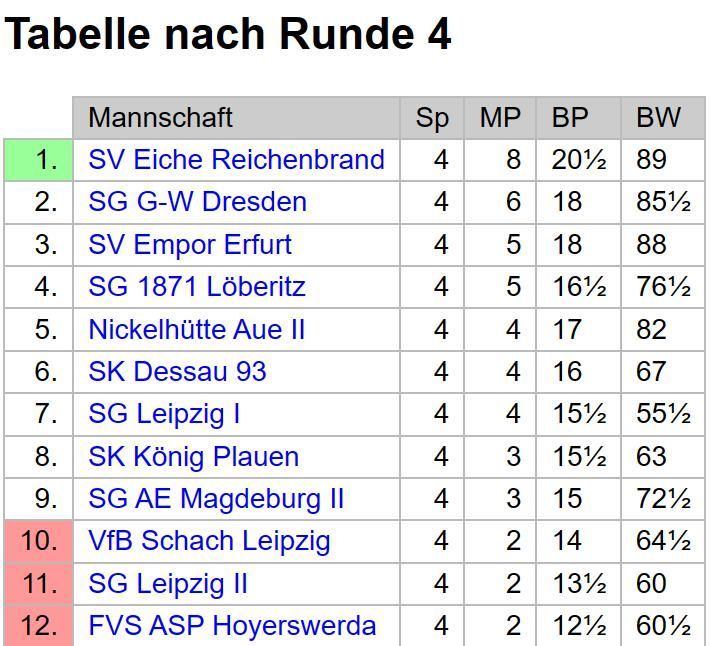Open SG G-W Dresden team link

click(x=197, y=202)
